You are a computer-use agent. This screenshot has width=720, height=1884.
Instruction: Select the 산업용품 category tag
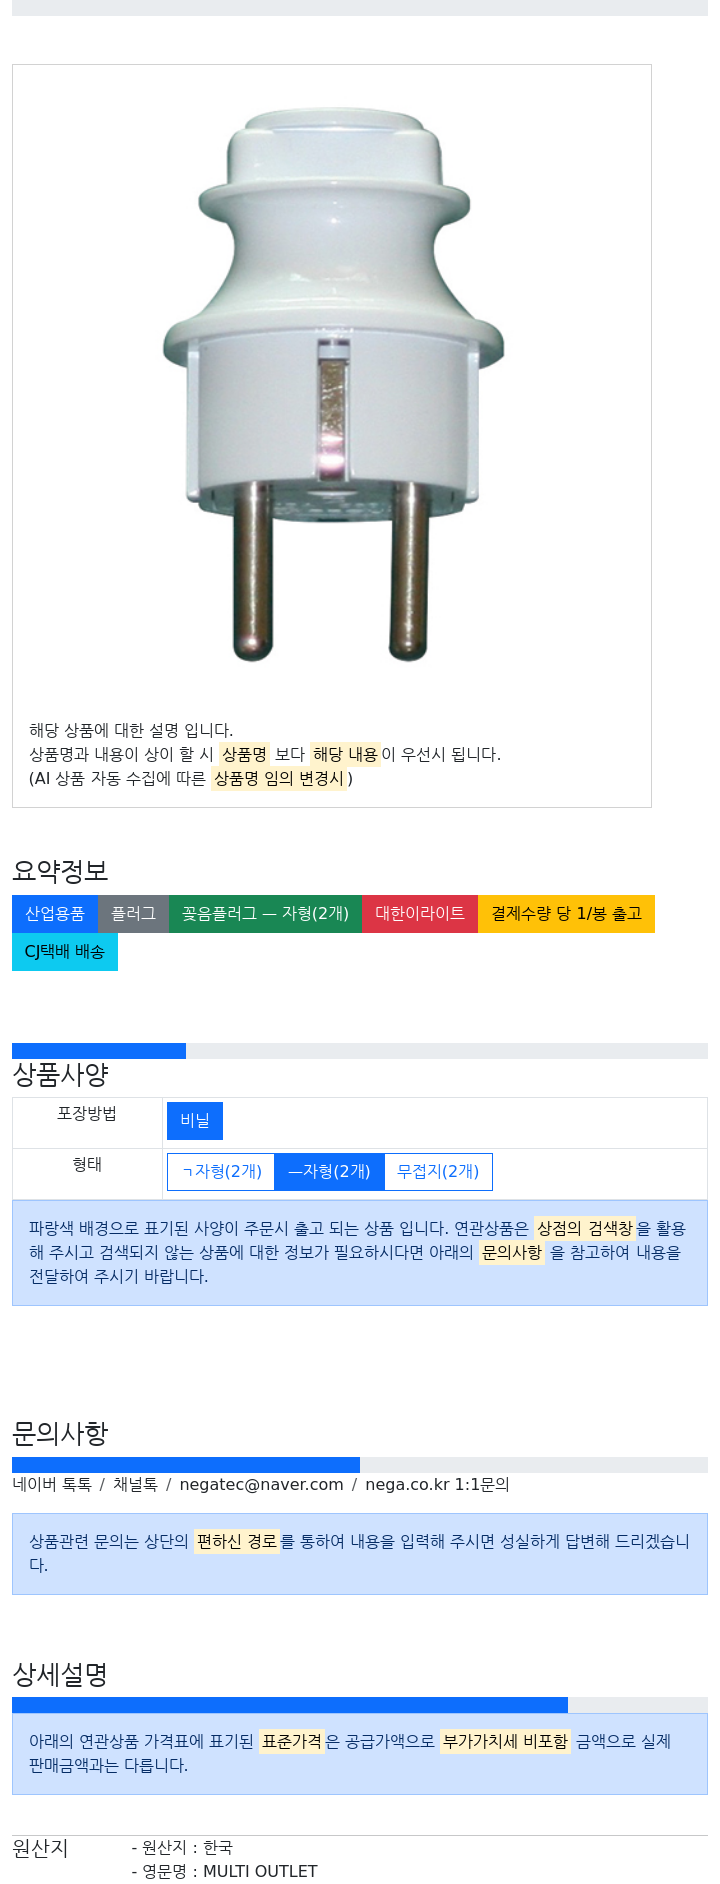55,914
